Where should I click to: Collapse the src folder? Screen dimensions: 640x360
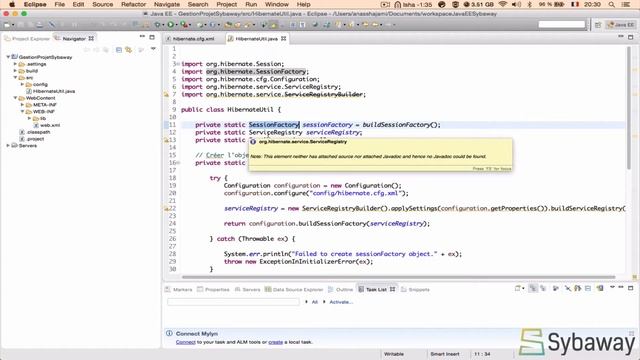pyautogui.click(x=15, y=78)
